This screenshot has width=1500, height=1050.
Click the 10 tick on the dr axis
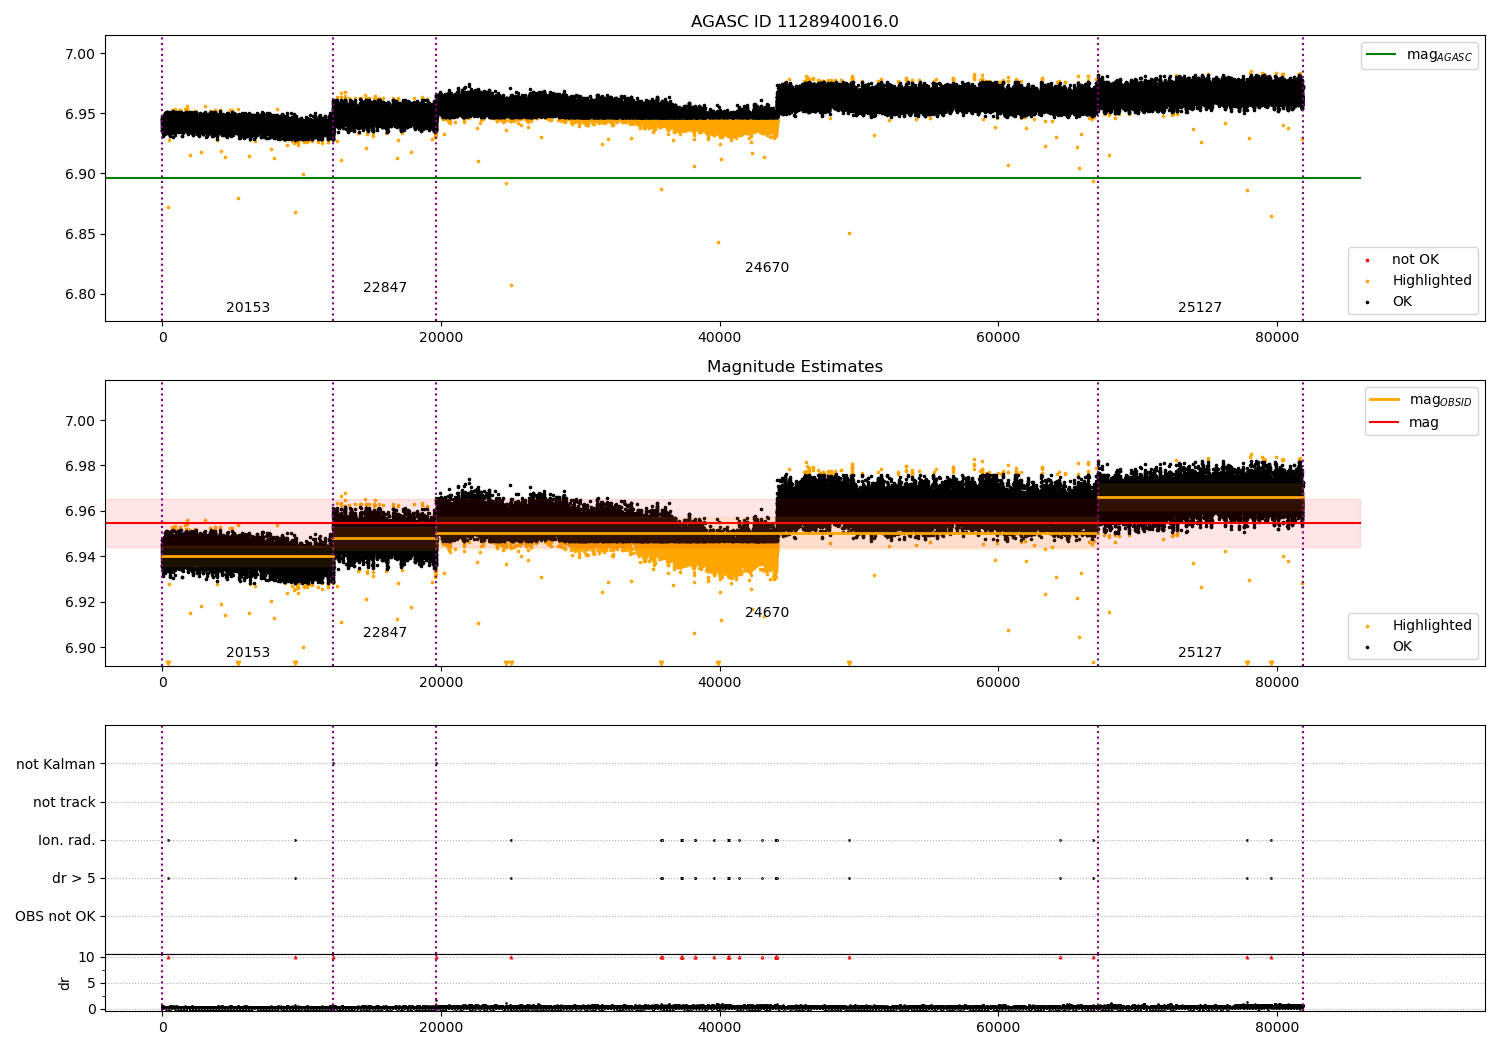[x=87, y=958]
